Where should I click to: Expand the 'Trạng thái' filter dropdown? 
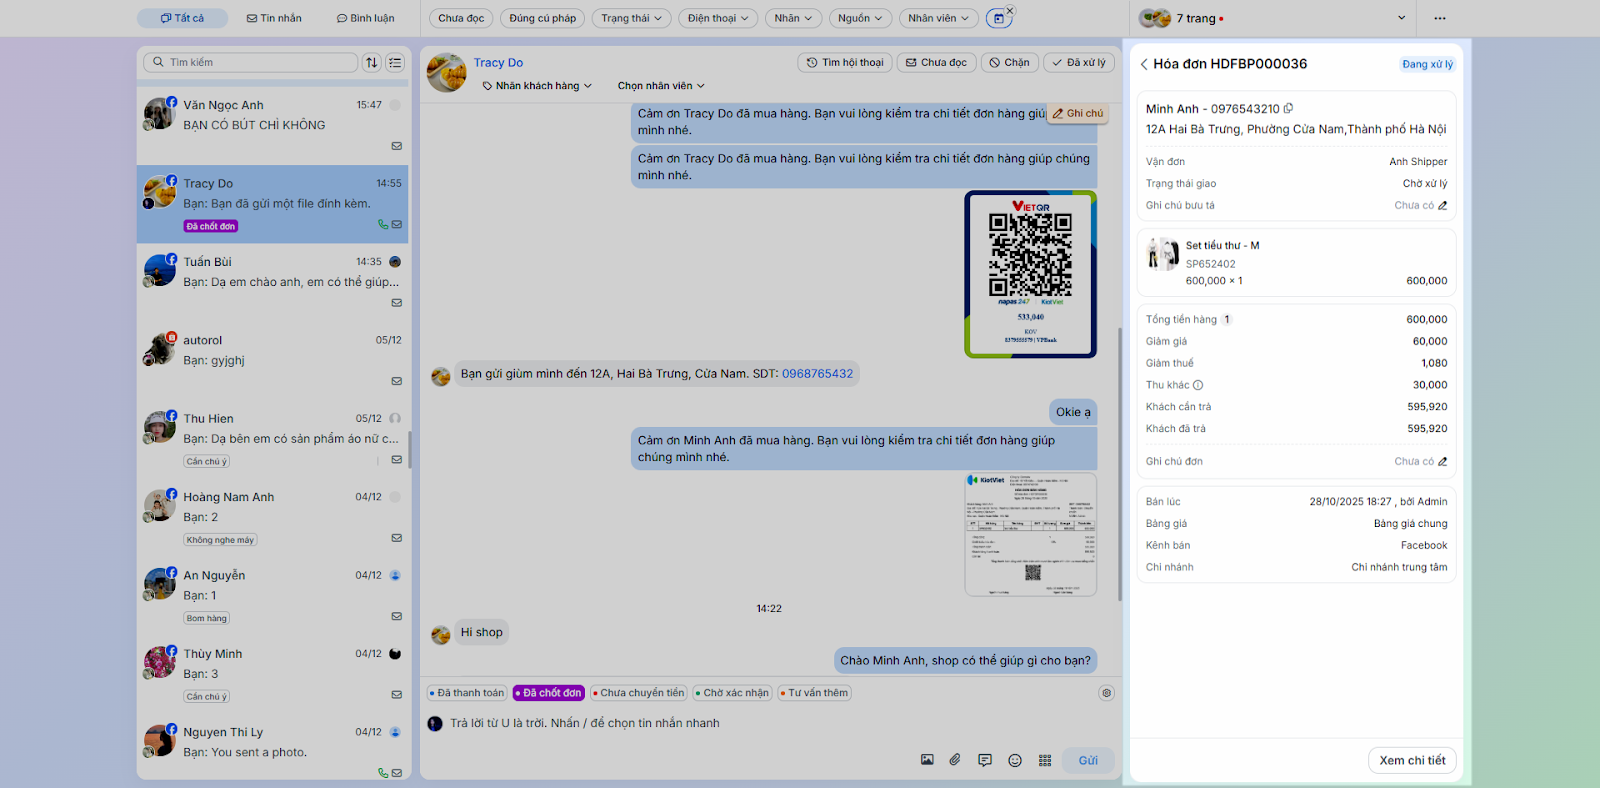click(x=631, y=18)
